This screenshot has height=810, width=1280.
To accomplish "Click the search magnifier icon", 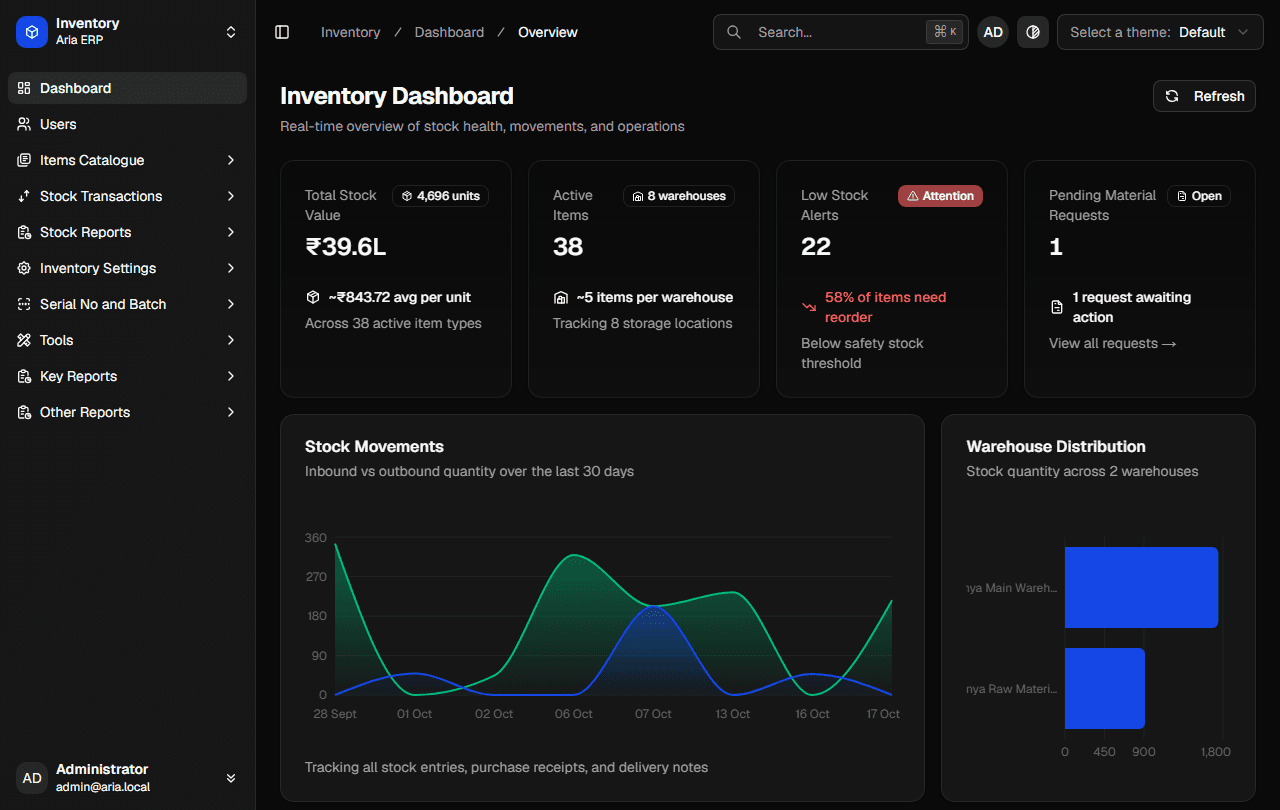I will click(734, 32).
